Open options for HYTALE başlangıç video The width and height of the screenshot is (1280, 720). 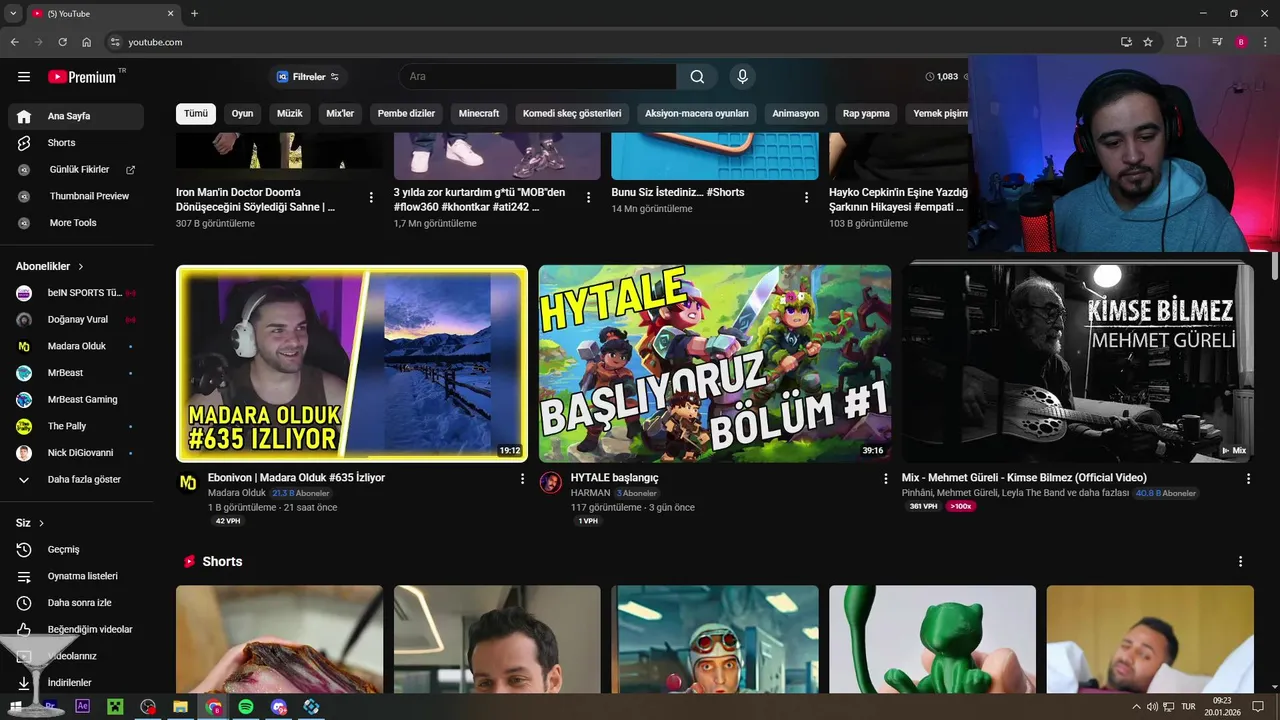coord(885,479)
